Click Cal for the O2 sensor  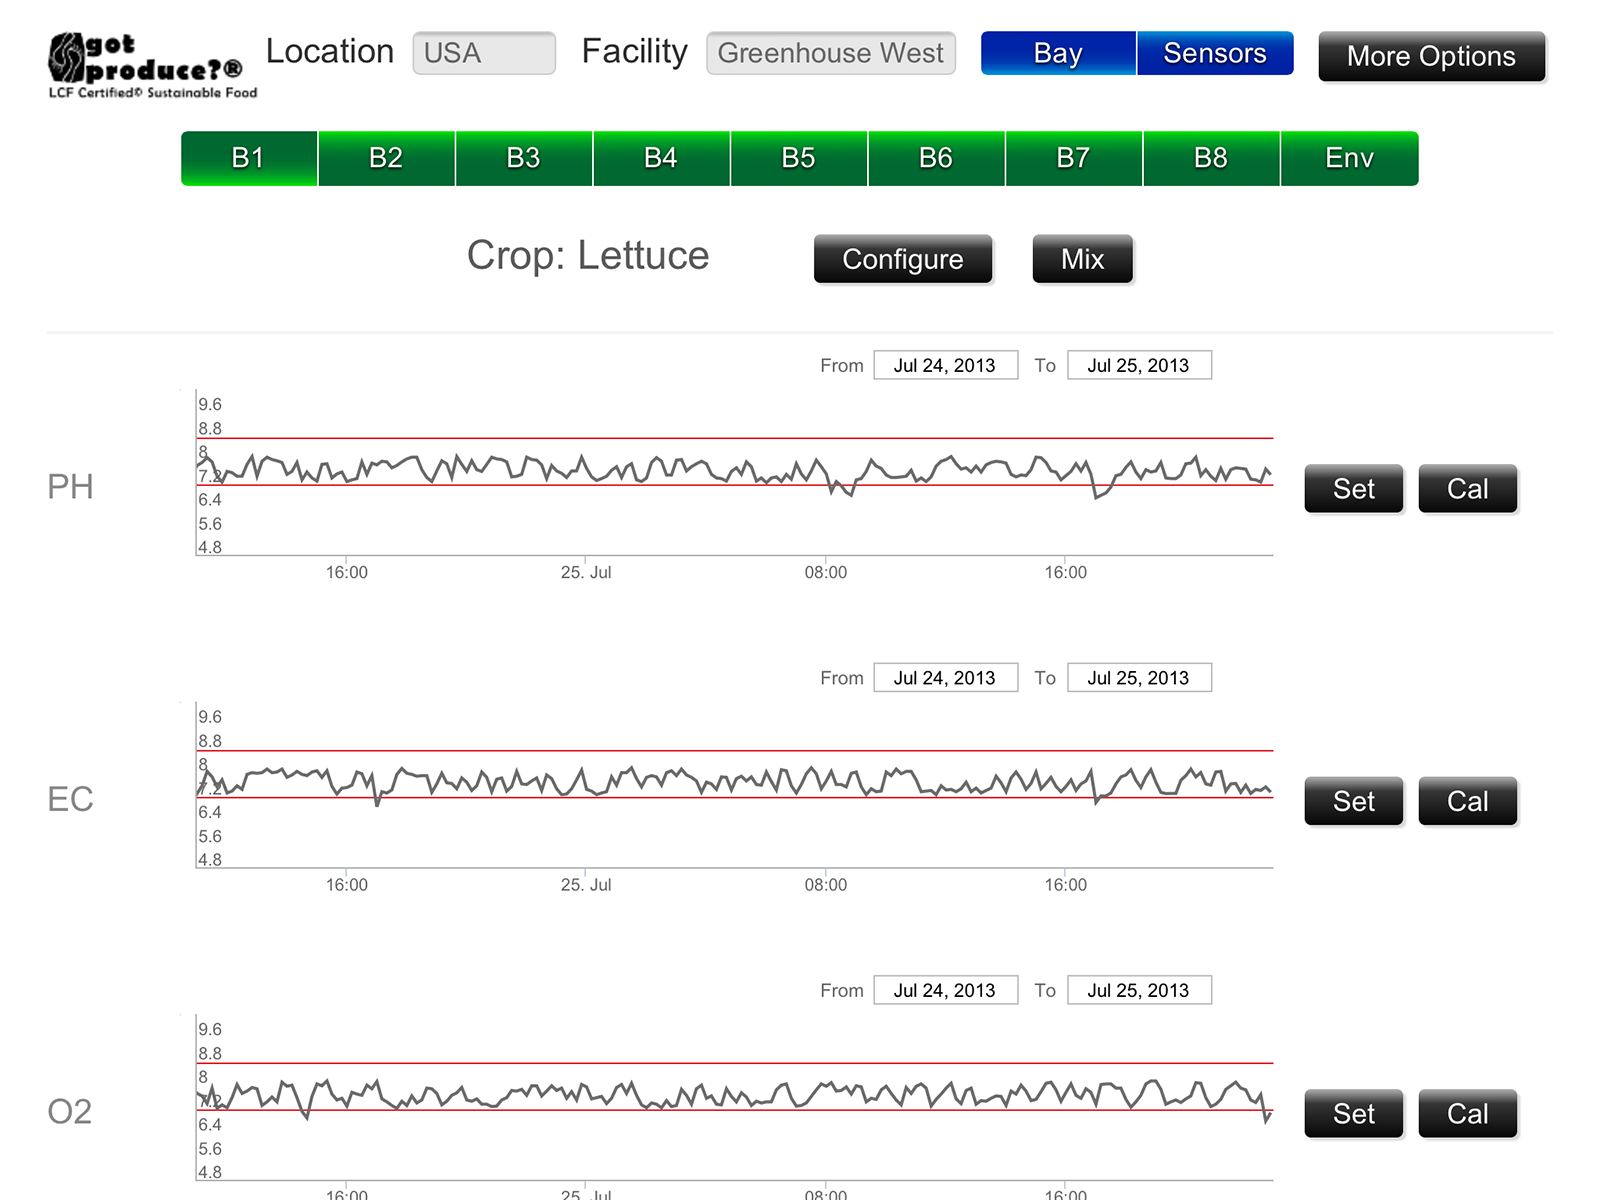(1467, 1114)
